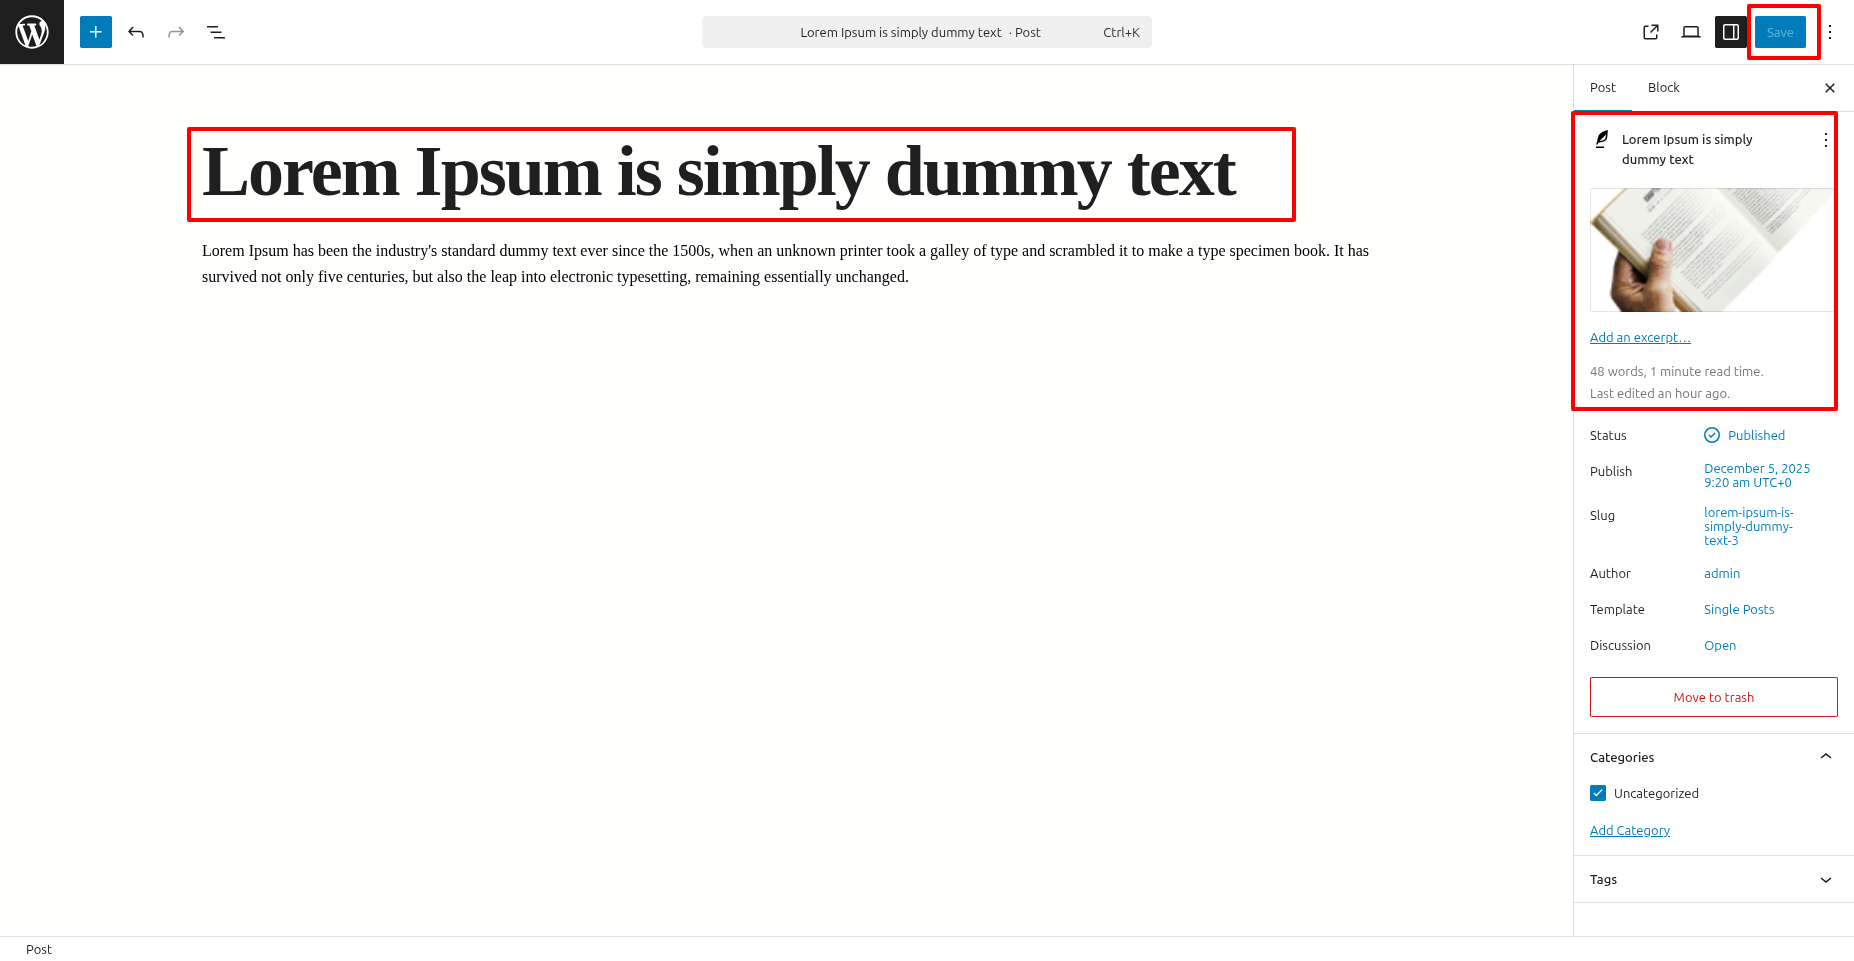Viewport: 1854px width, 961px height.
Task: Open the top-bar options three-dot menu
Action: pyautogui.click(x=1830, y=32)
